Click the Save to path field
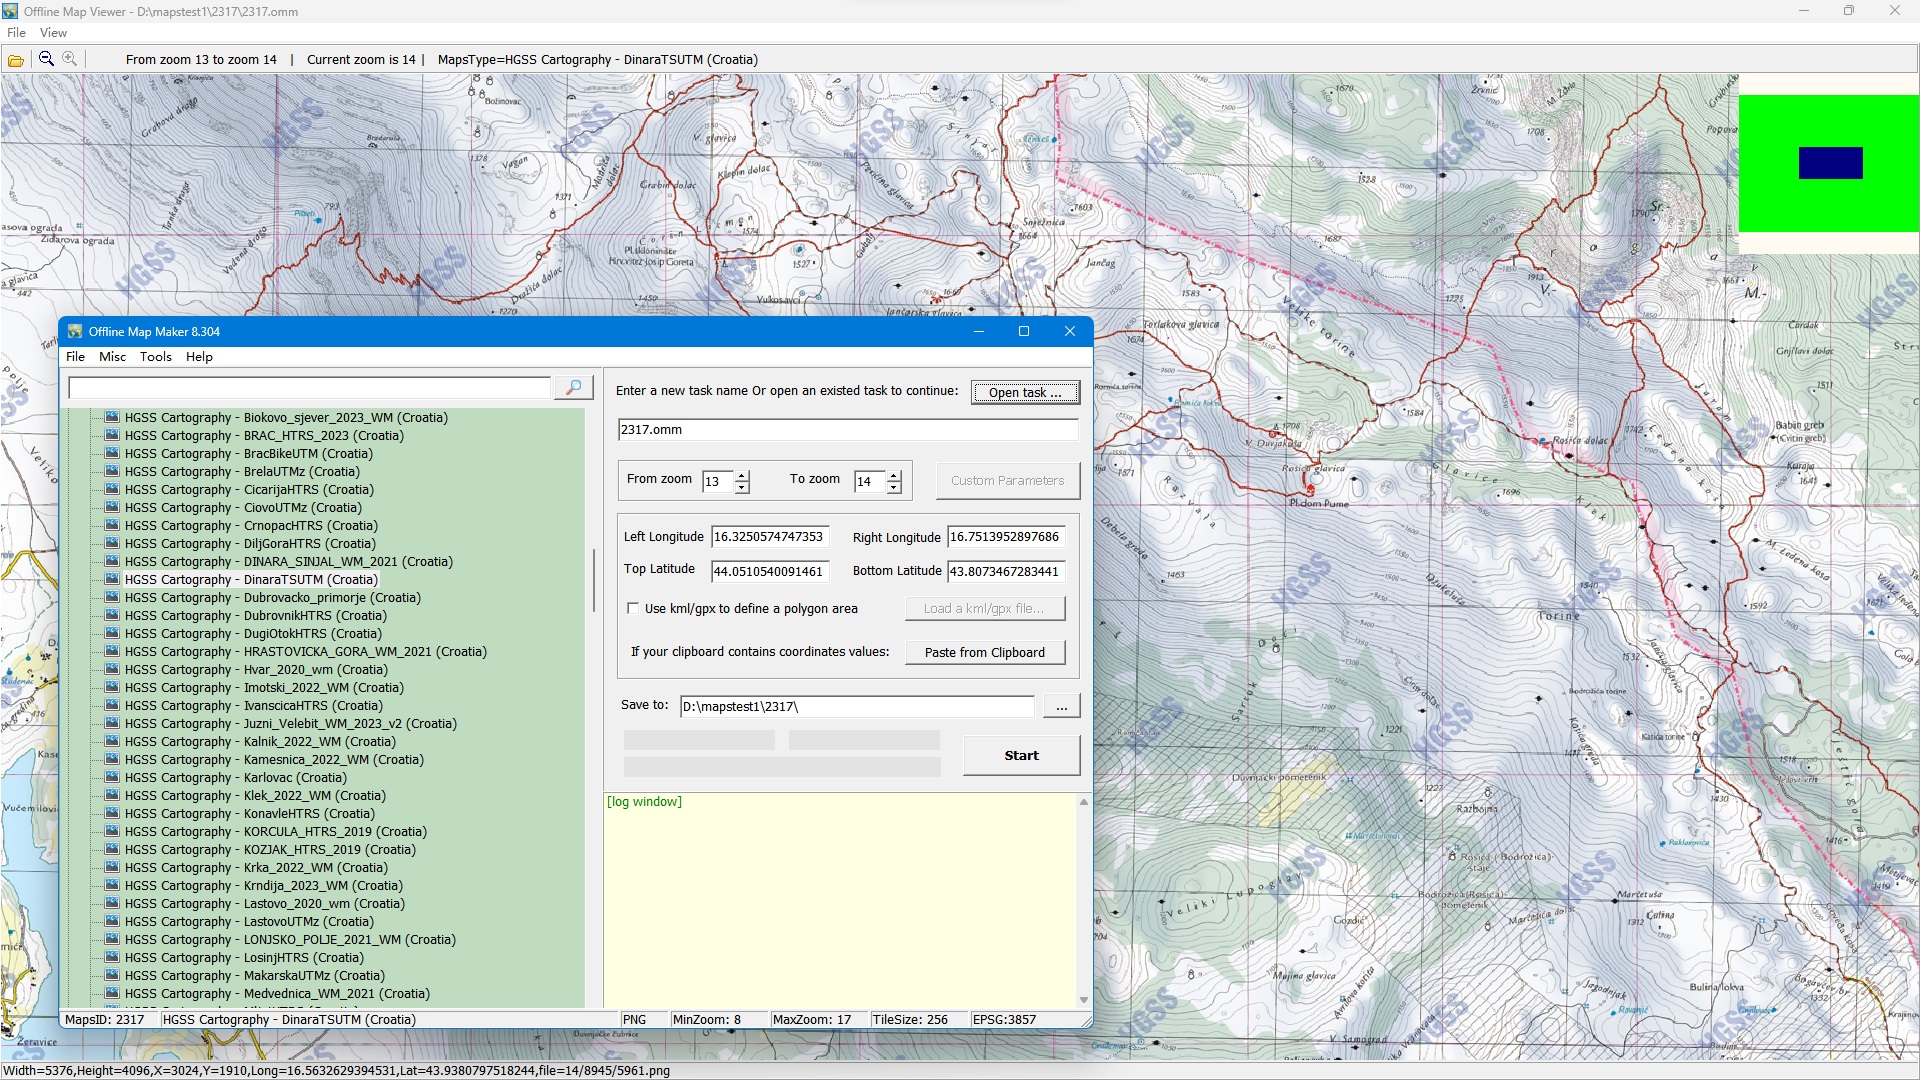 click(x=857, y=706)
